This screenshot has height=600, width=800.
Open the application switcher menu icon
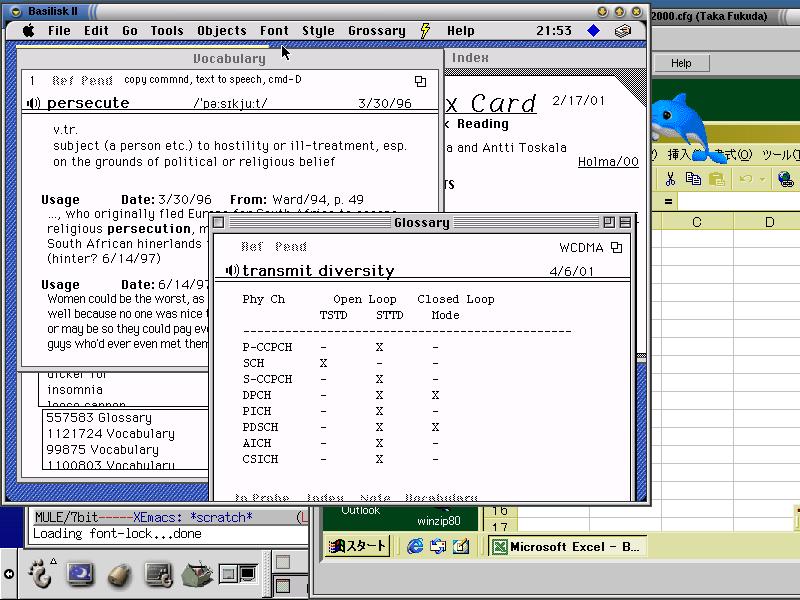[623, 31]
